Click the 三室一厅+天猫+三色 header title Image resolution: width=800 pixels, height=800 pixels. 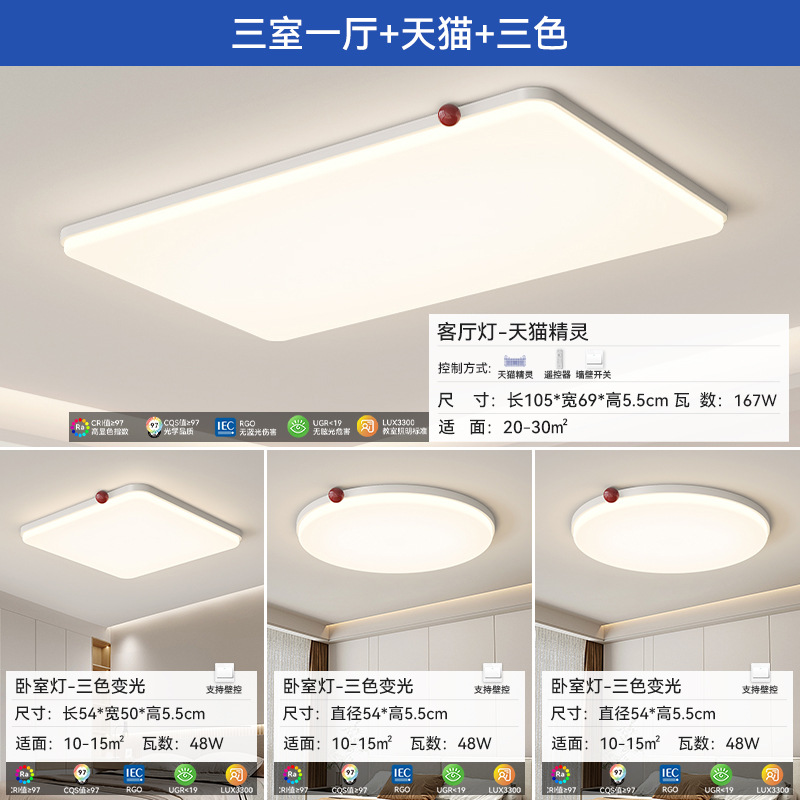point(400,34)
